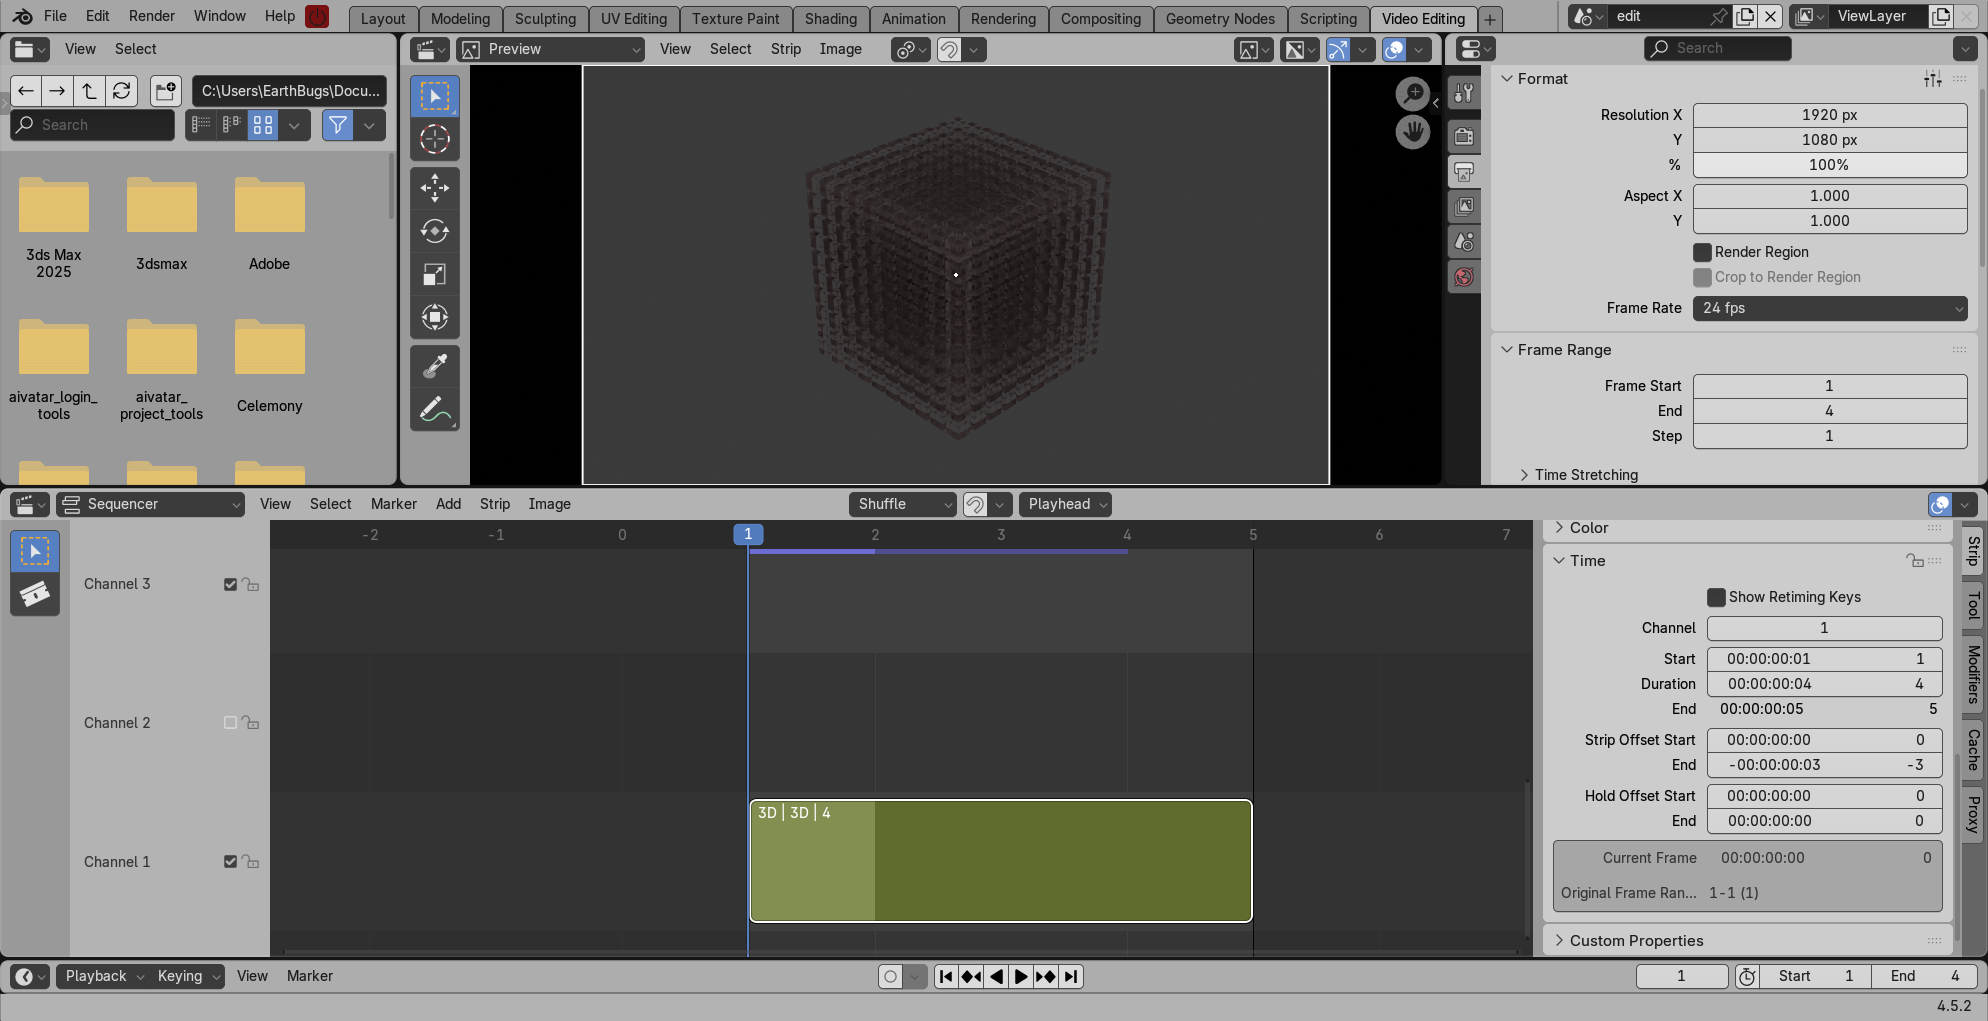Image resolution: width=1988 pixels, height=1021 pixels.
Task: Click the pan hand icon in preview
Action: (x=1413, y=131)
